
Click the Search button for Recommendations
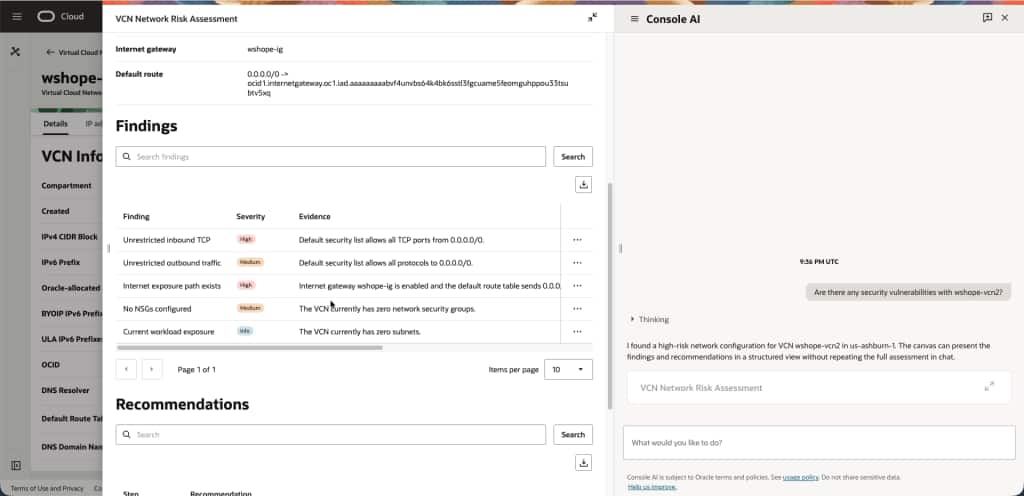click(x=573, y=435)
